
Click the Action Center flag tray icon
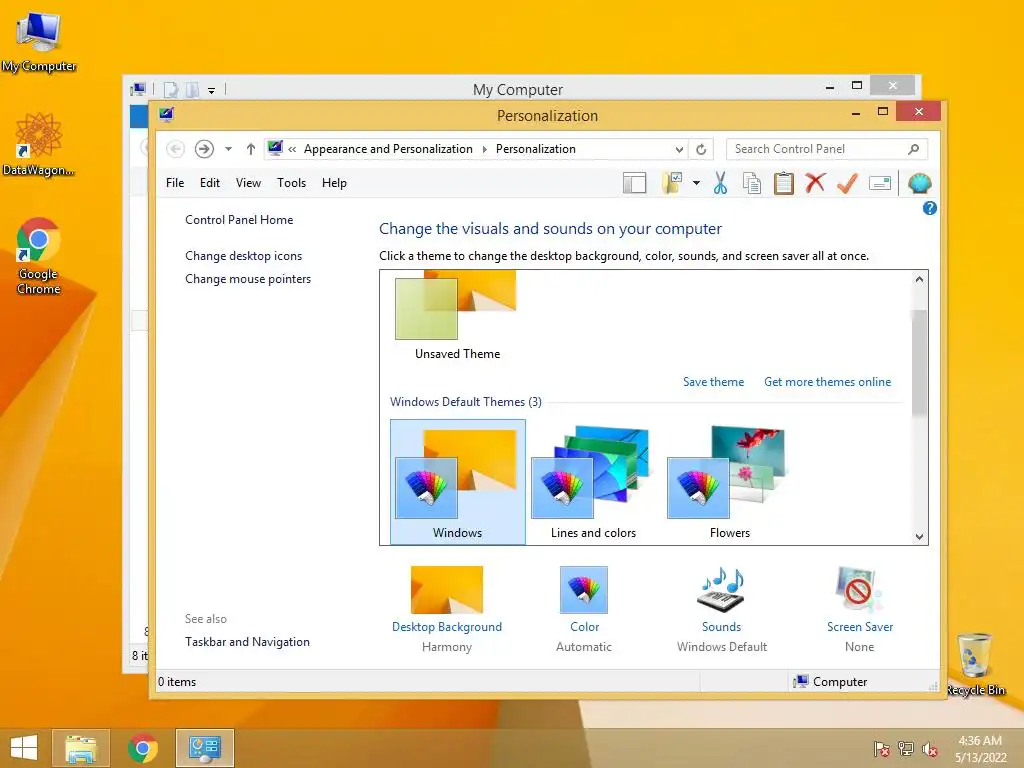(882, 749)
